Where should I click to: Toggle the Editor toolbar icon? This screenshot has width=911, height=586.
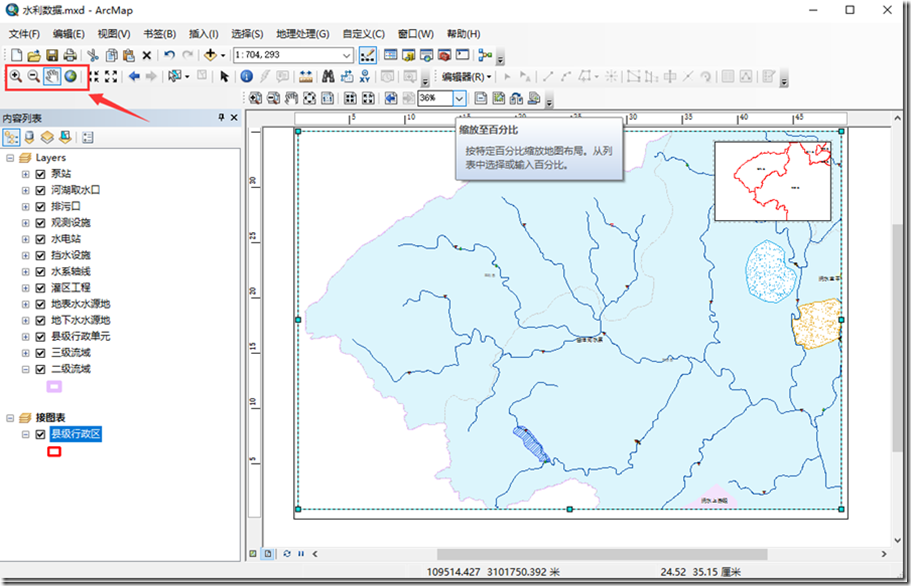(367, 55)
